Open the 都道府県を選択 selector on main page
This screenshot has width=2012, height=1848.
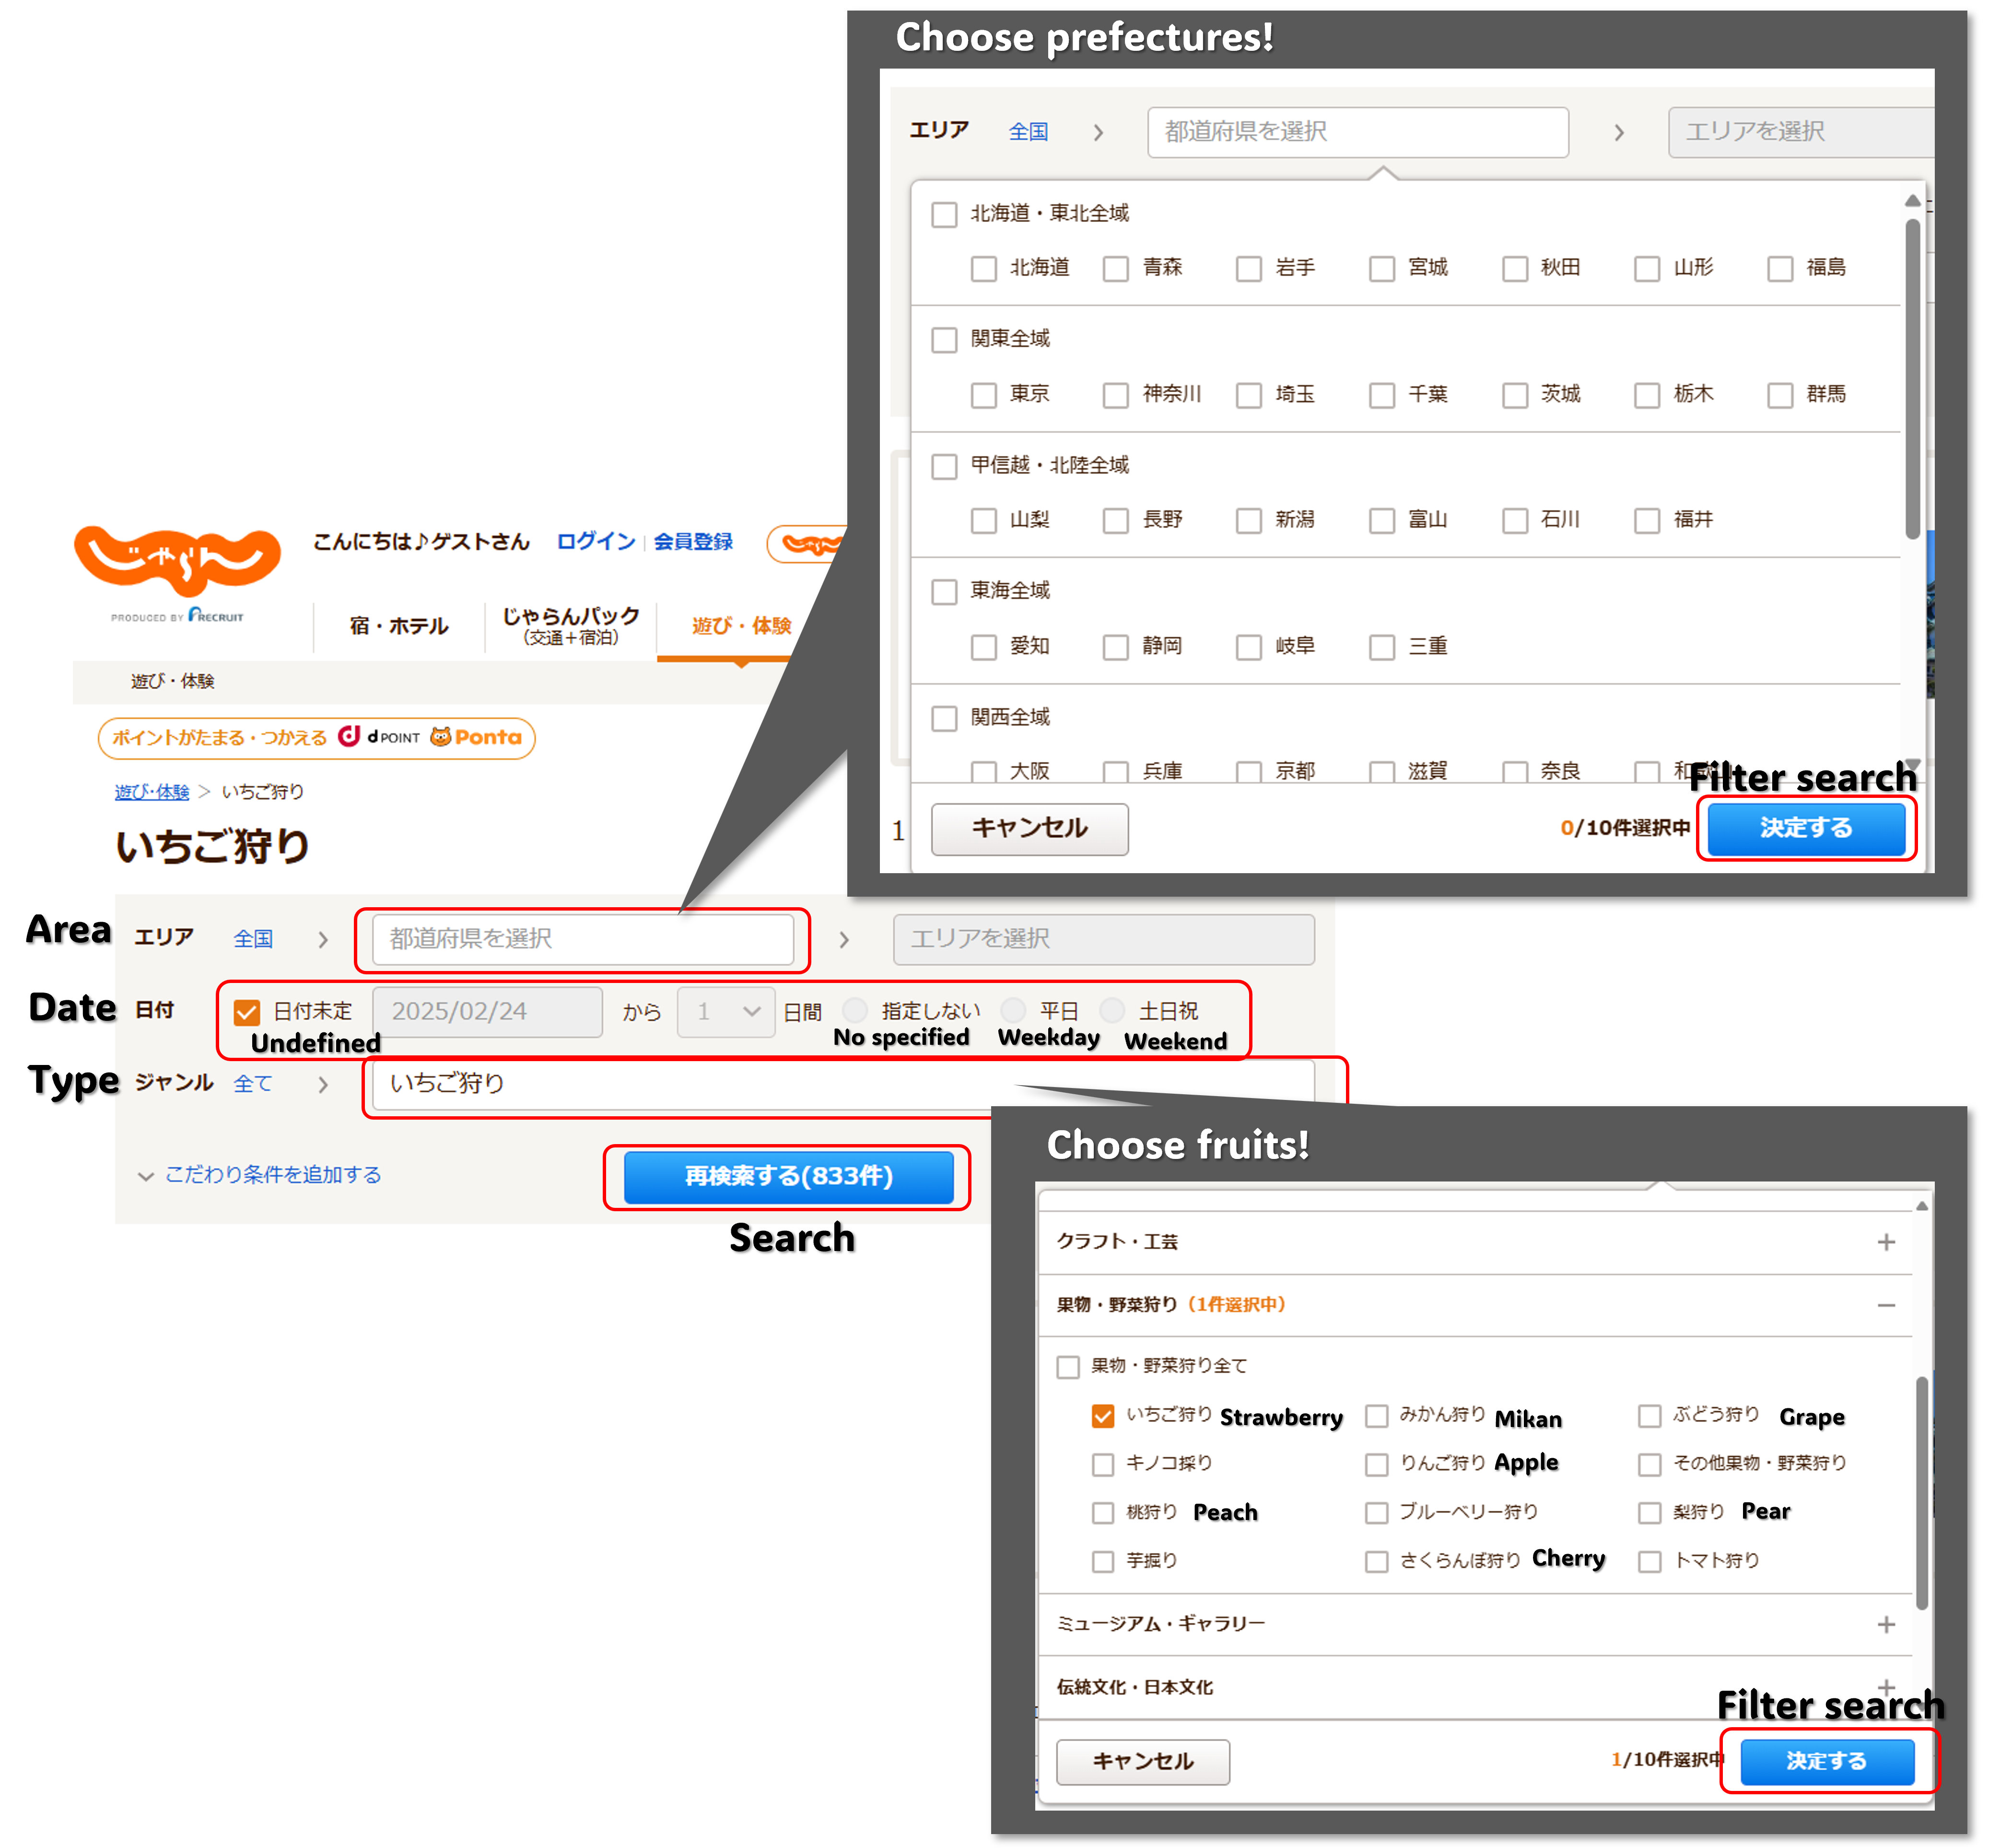[583, 939]
